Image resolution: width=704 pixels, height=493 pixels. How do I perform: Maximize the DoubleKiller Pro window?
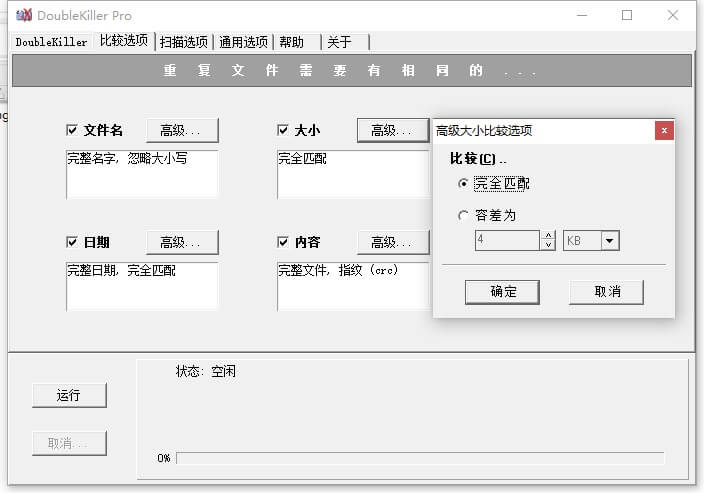point(627,15)
